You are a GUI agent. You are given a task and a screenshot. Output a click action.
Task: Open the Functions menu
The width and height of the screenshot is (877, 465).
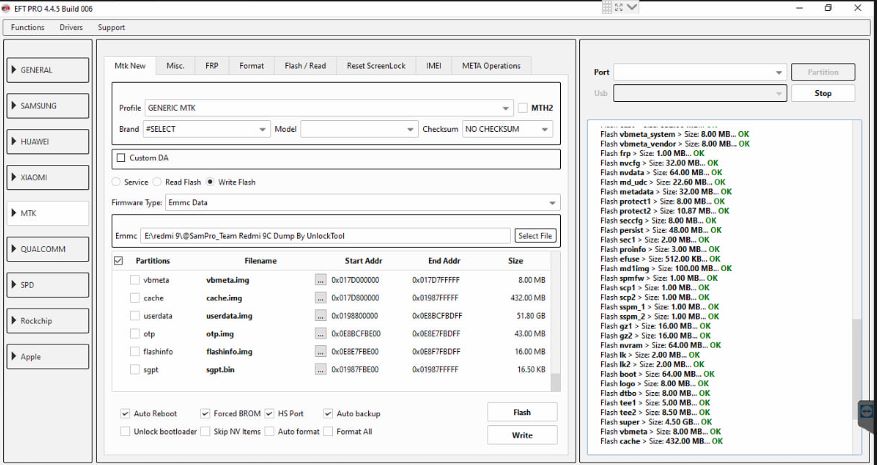(x=27, y=27)
